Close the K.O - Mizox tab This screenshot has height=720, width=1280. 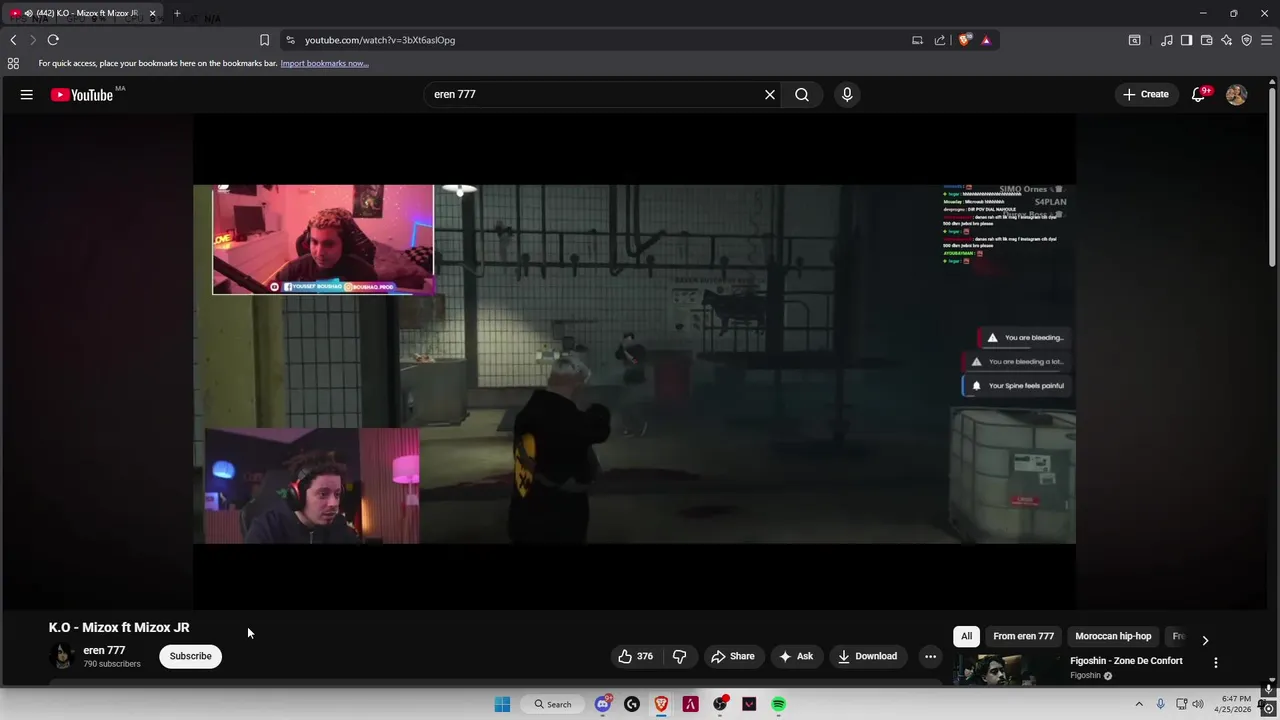point(152,13)
